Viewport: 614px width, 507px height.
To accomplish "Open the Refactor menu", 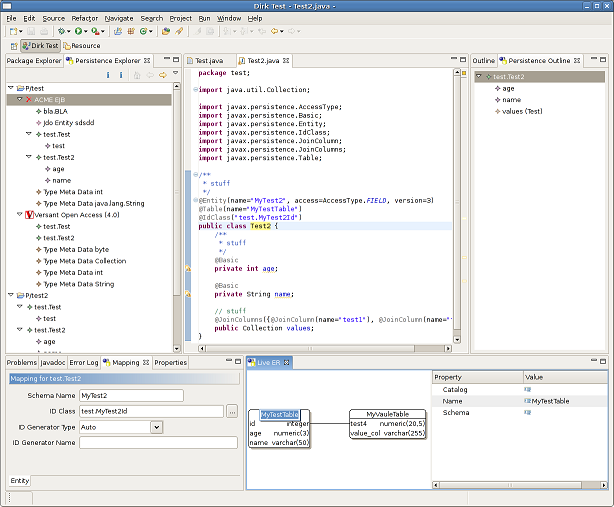I will 85,18.
